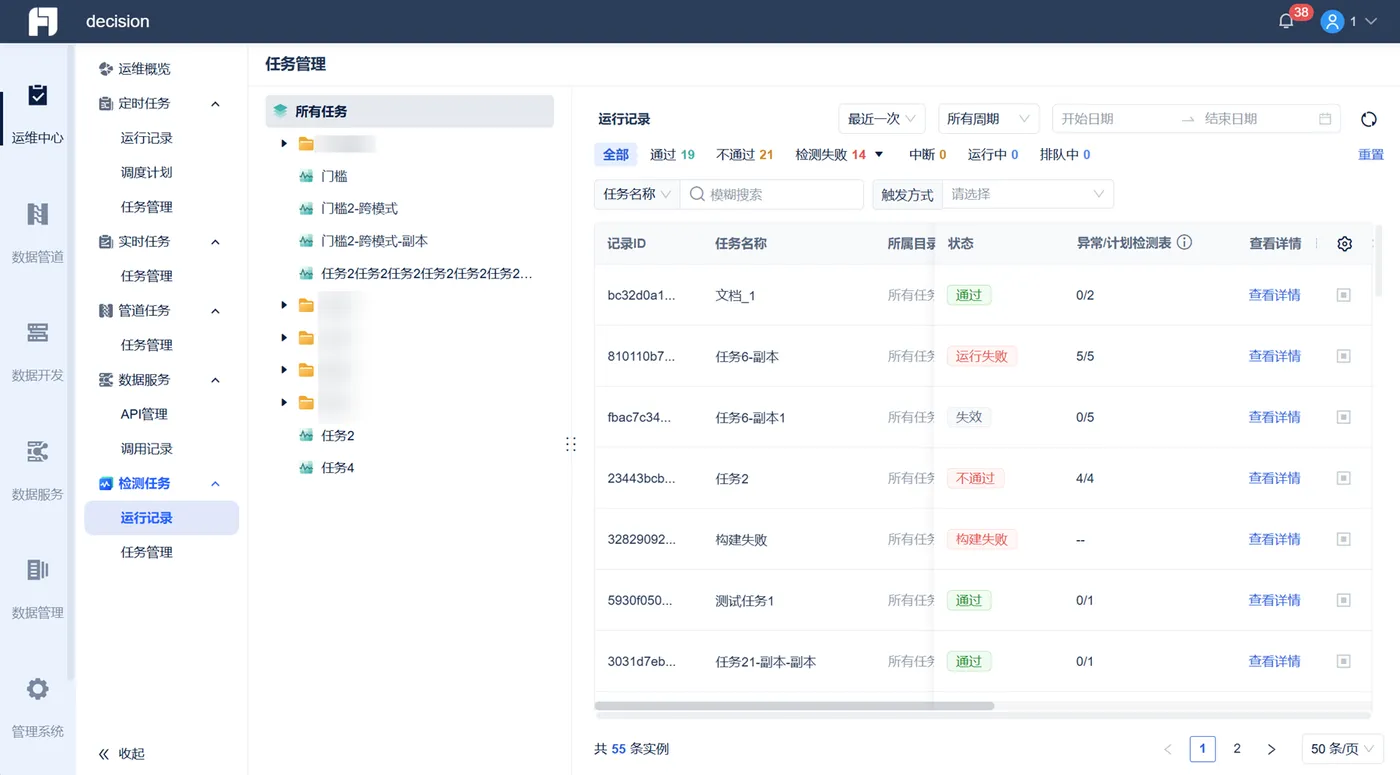Click the row action icon for 任务6-副本1
The height and width of the screenshot is (775, 1400).
(1344, 417)
